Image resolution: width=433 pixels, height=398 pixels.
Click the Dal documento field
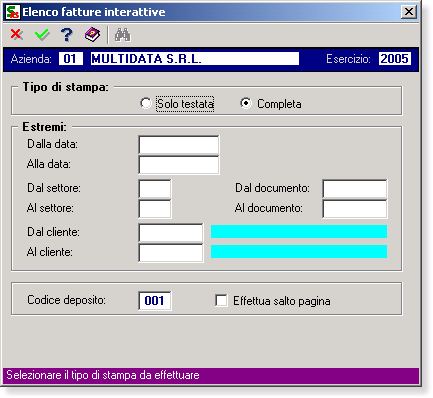pos(355,189)
